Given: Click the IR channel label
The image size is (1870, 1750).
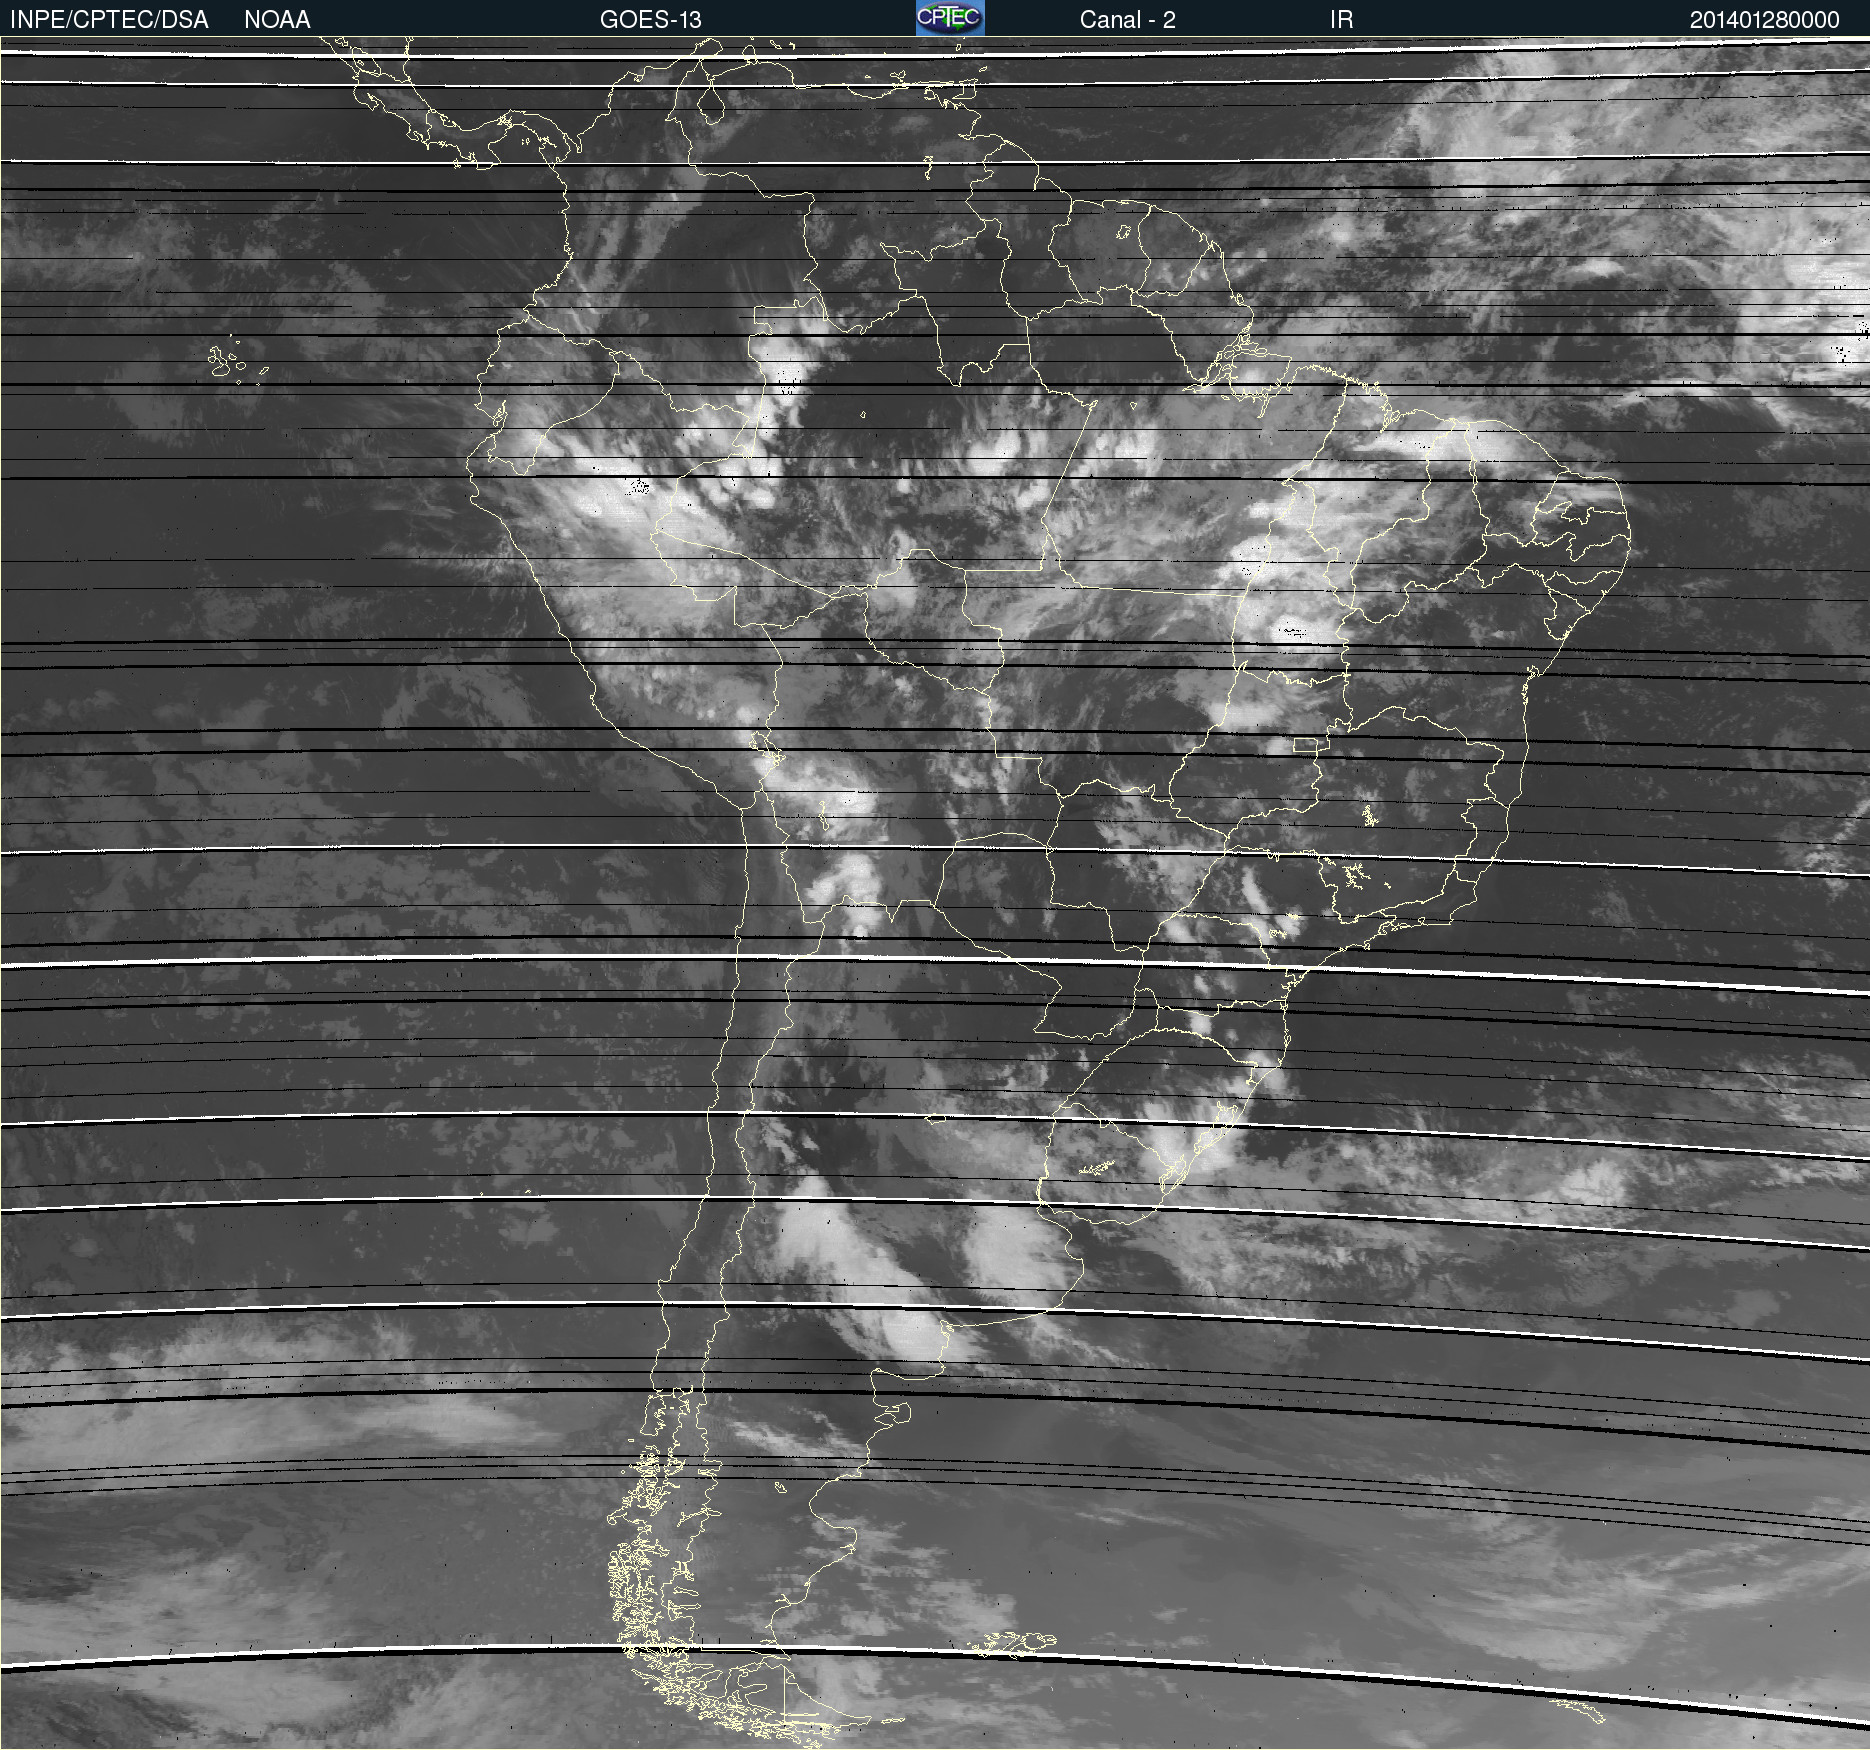Looking at the screenshot, I should click(1341, 20).
